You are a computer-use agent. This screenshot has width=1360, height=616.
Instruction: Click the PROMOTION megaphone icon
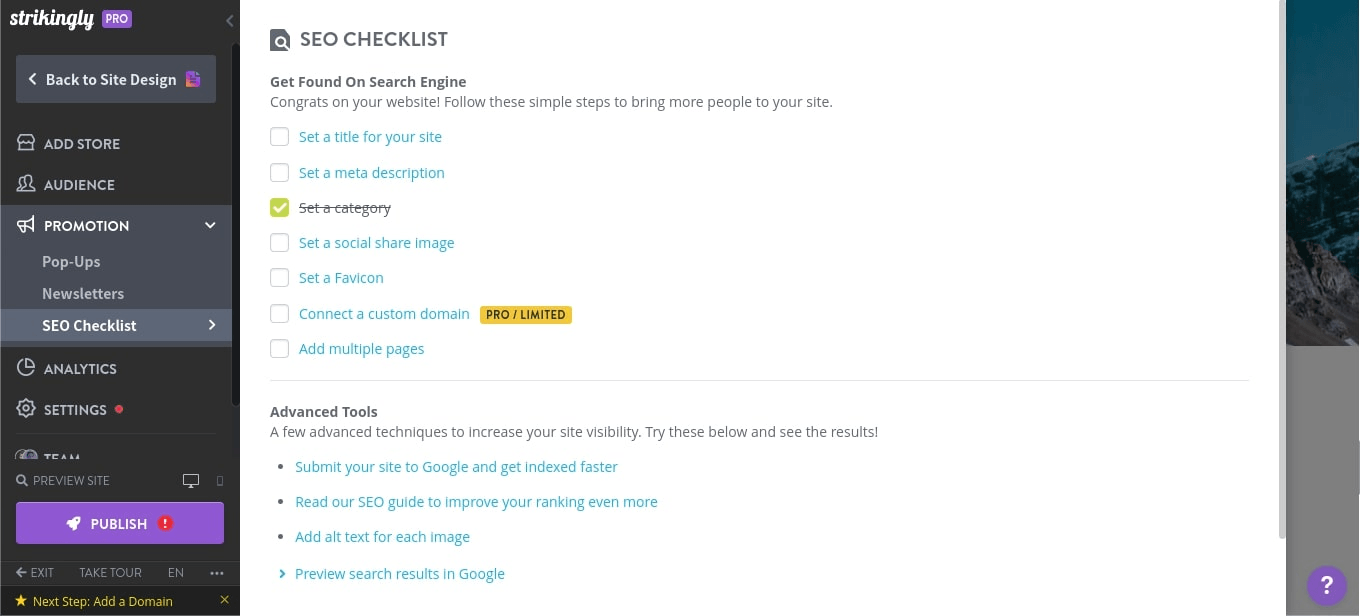(x=26, y=225)
